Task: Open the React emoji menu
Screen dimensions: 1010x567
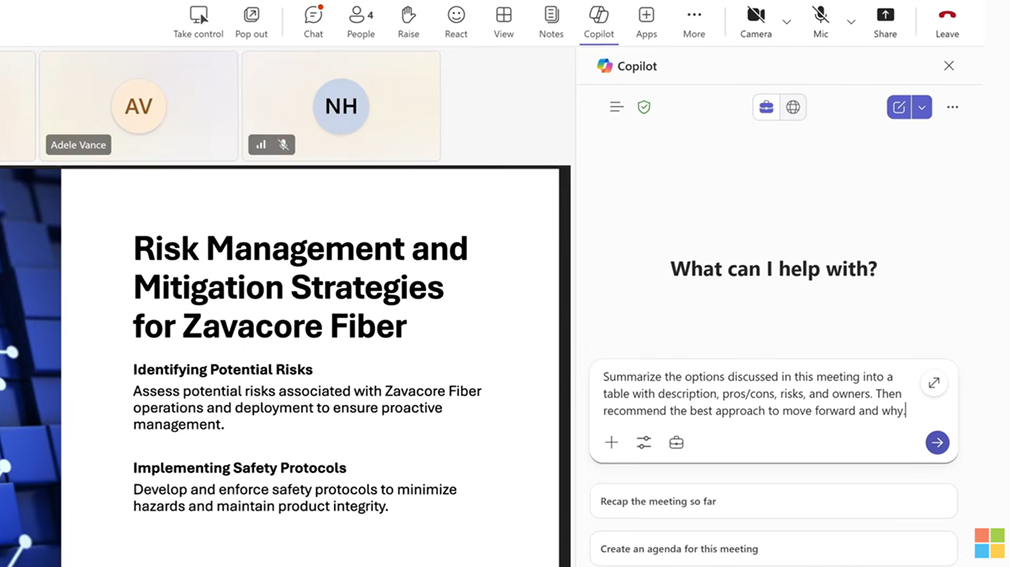Action: 456,23
